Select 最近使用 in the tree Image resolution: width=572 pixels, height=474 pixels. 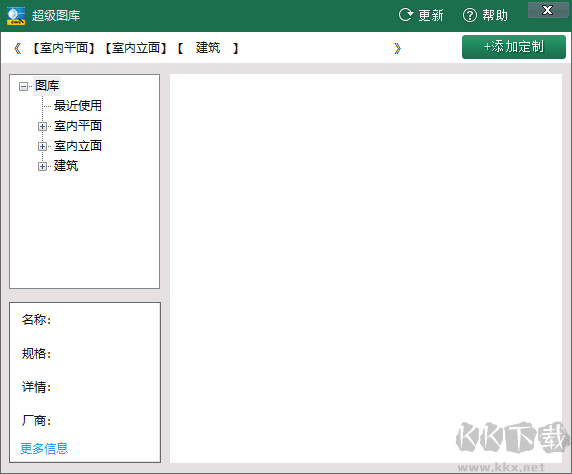[x=78, y=106]
